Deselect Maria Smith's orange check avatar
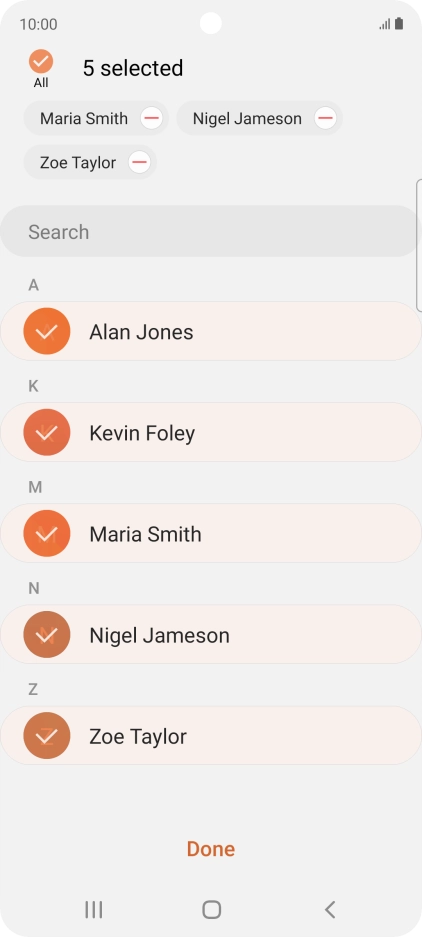The image size is (422, 937). (x=47, y=533)
